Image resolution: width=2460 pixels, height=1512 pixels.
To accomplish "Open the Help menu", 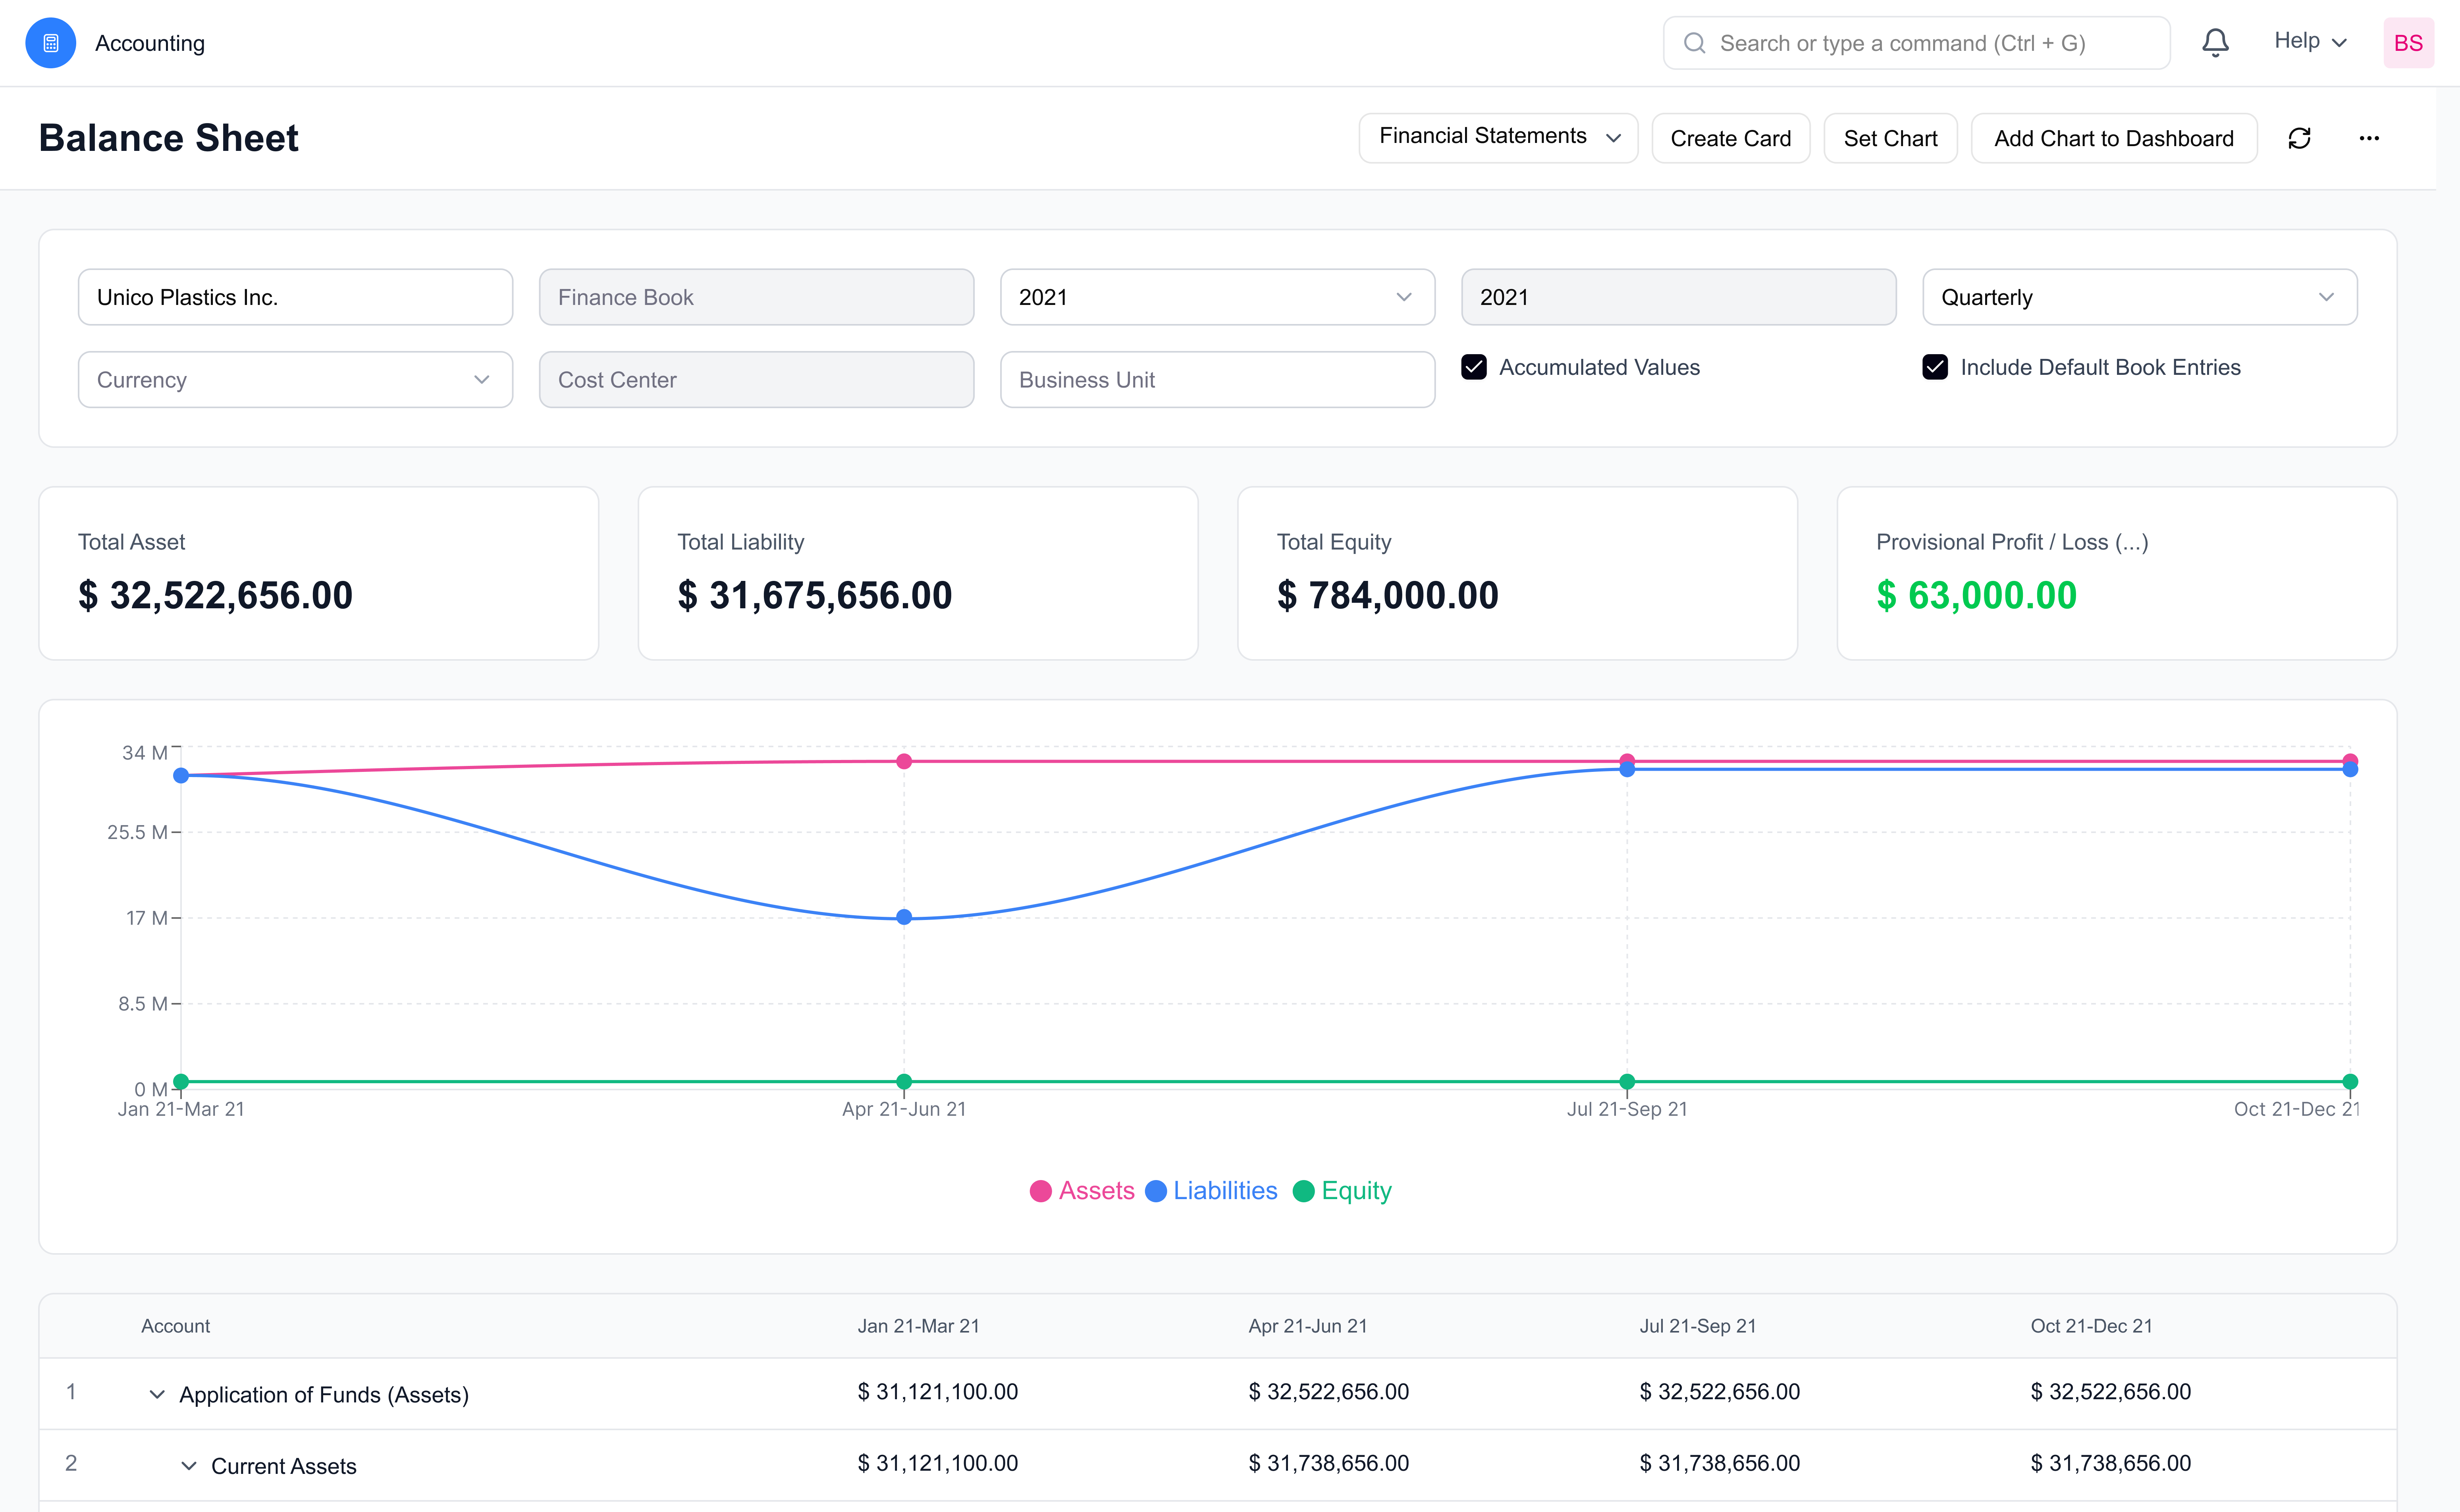I will tap(2309, 41).
